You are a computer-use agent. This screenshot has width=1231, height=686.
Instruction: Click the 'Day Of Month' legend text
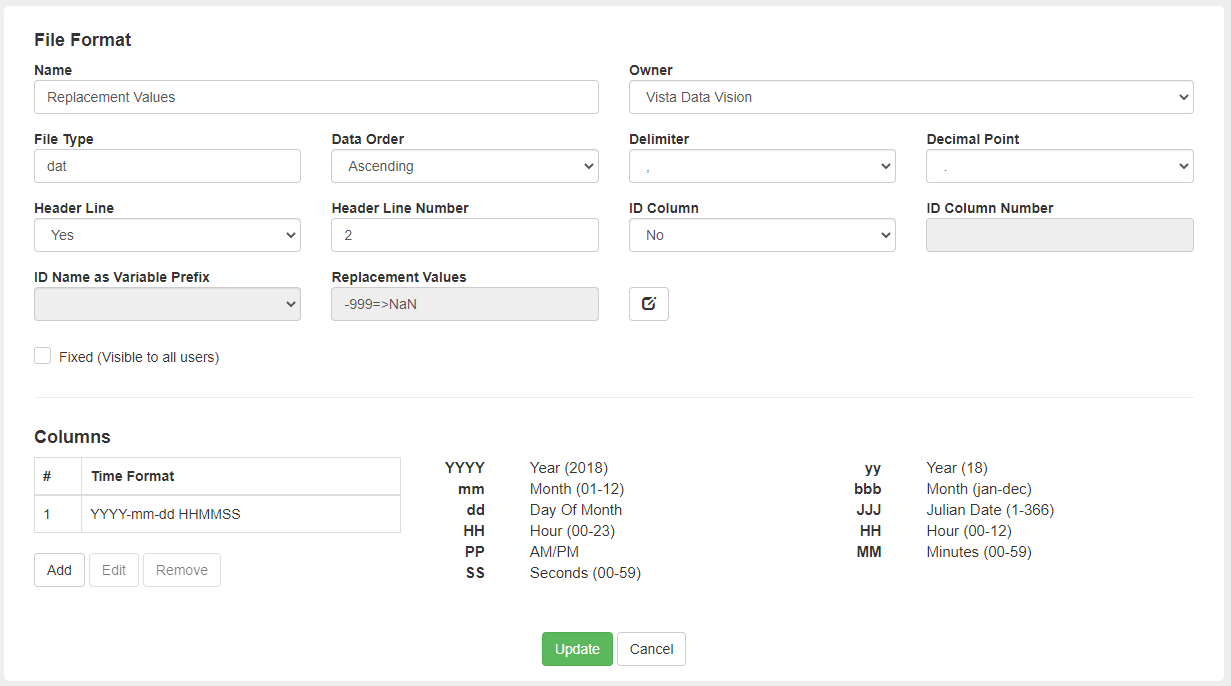tap(576, 510)
